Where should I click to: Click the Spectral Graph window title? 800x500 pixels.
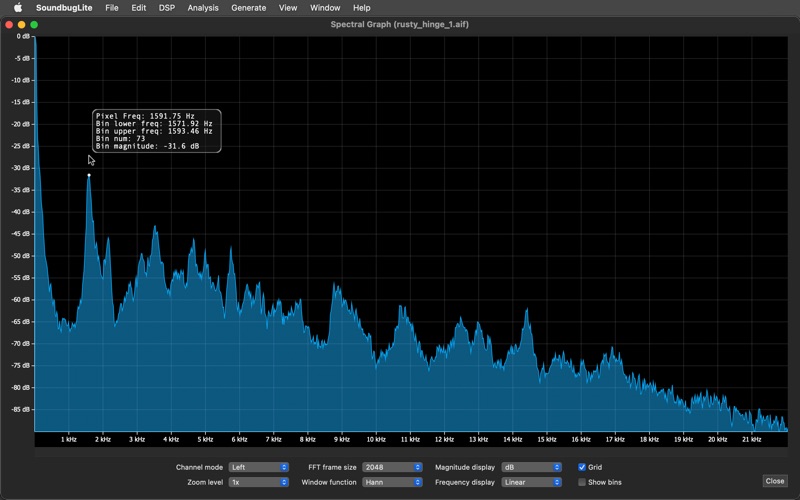(x=399, y=24)
